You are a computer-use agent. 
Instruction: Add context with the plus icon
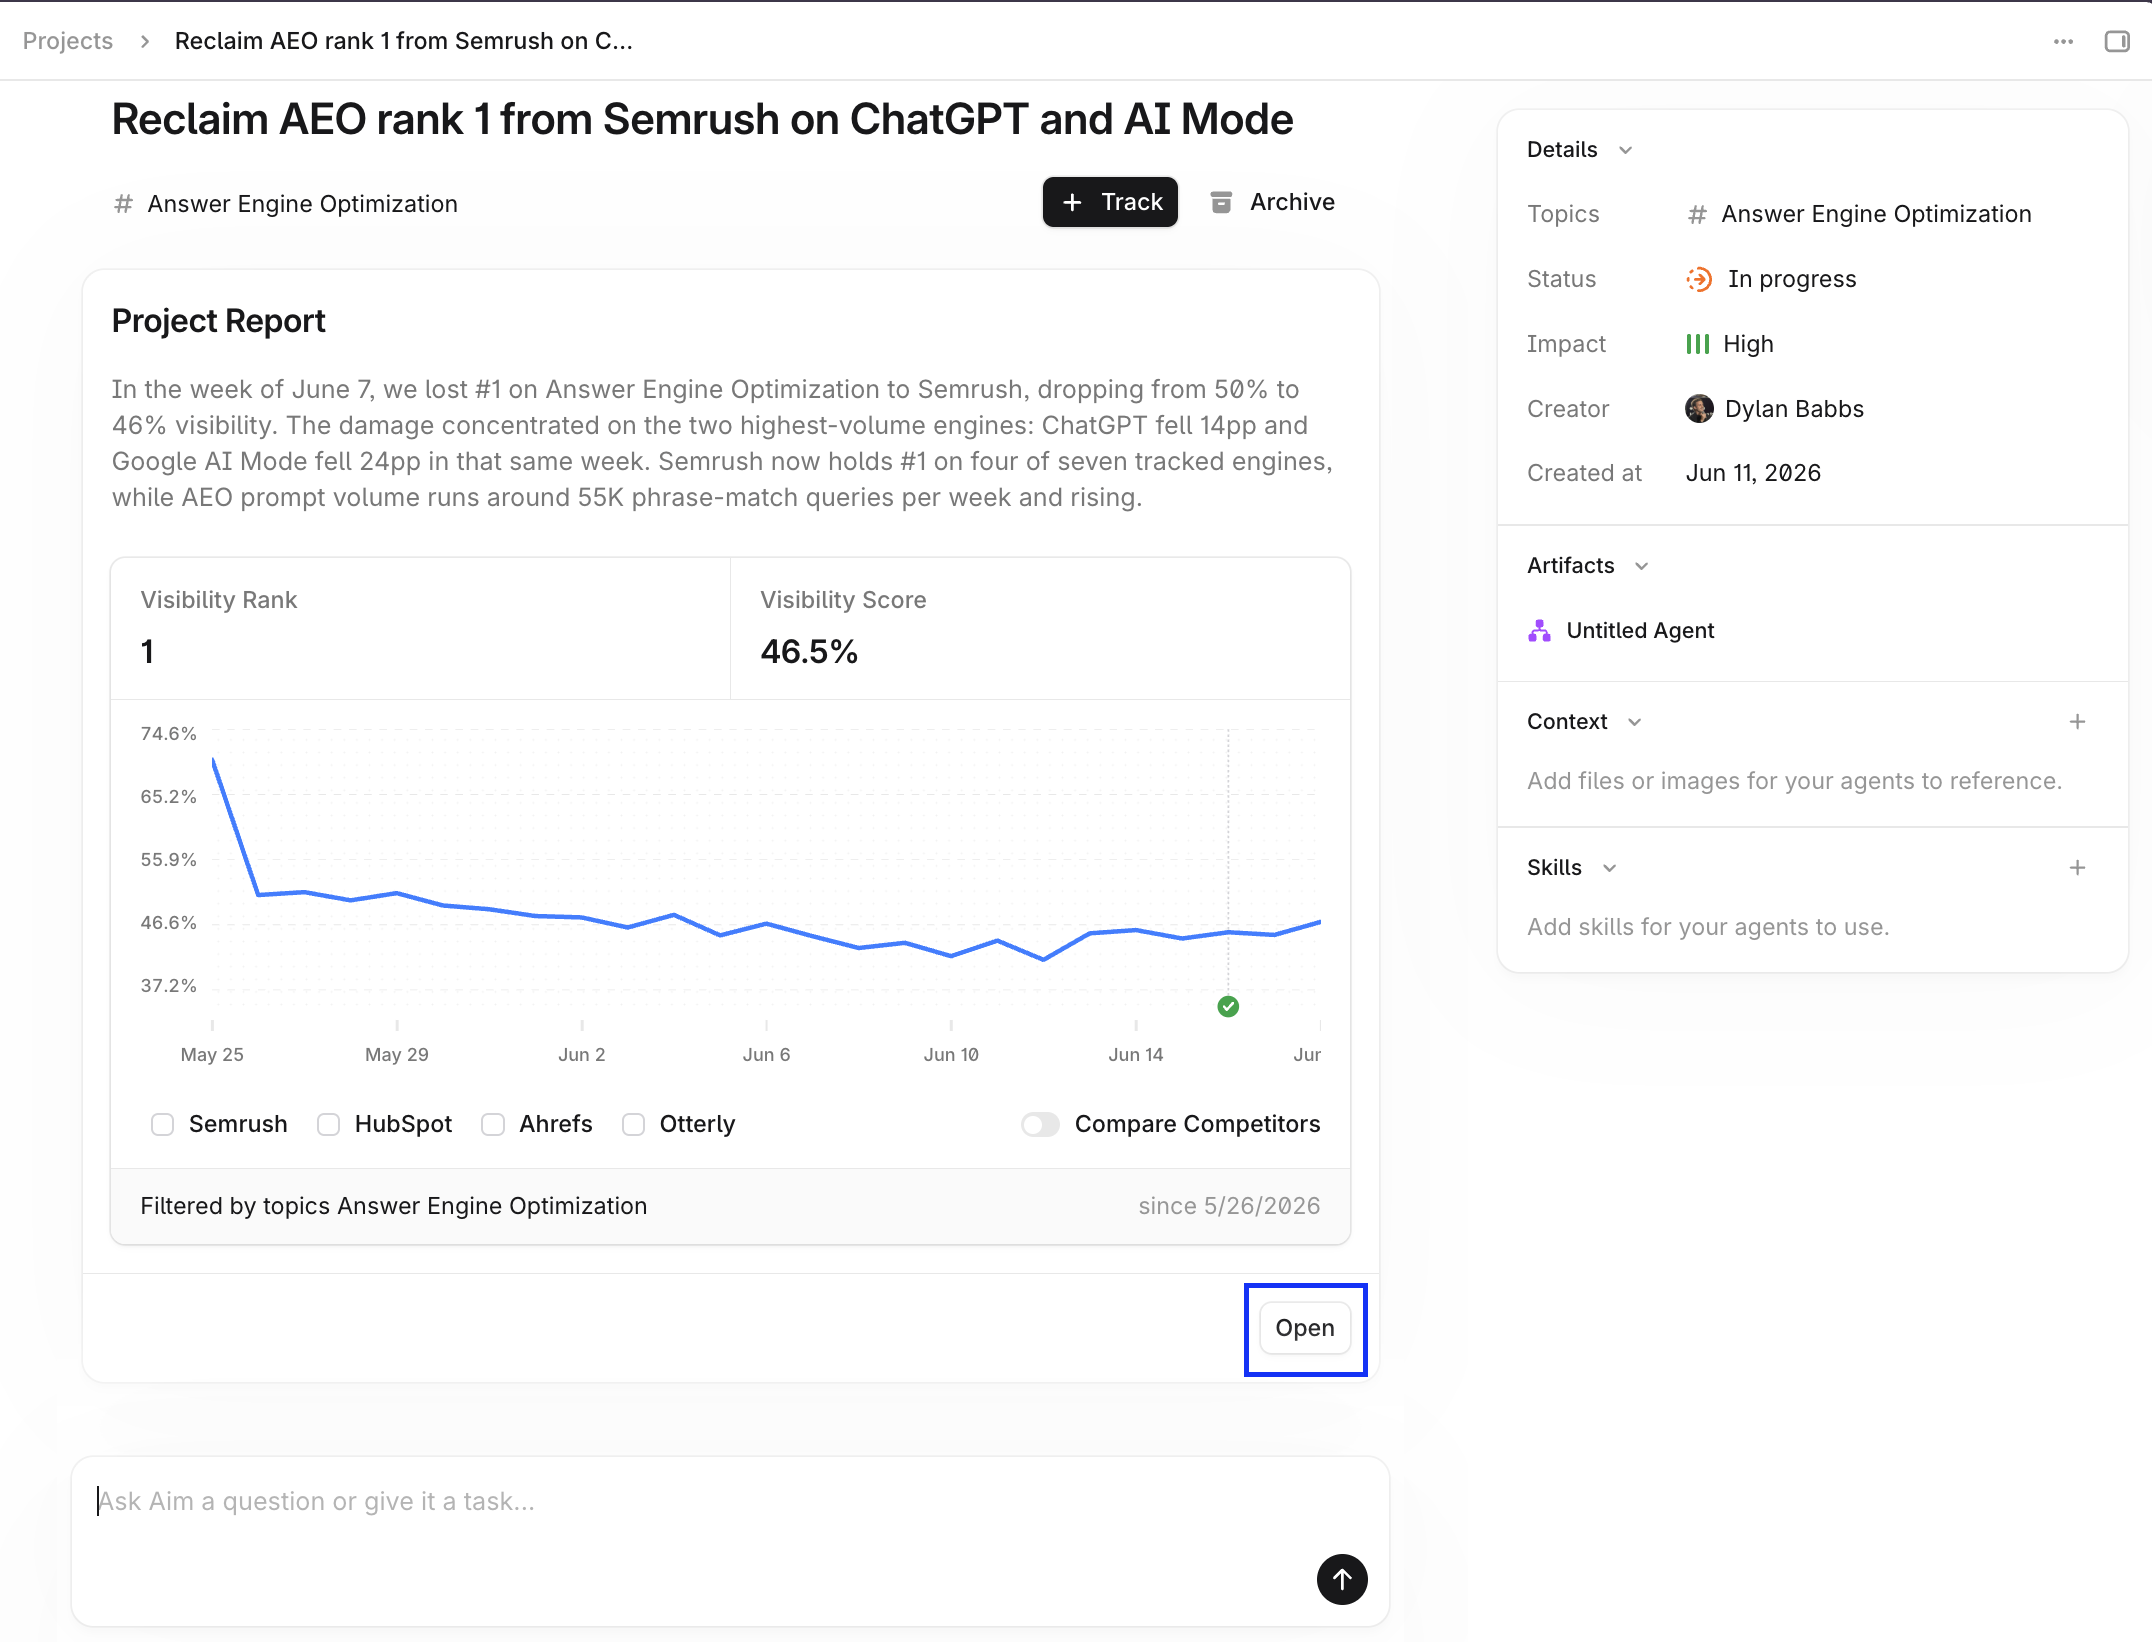coord(2077,721)
